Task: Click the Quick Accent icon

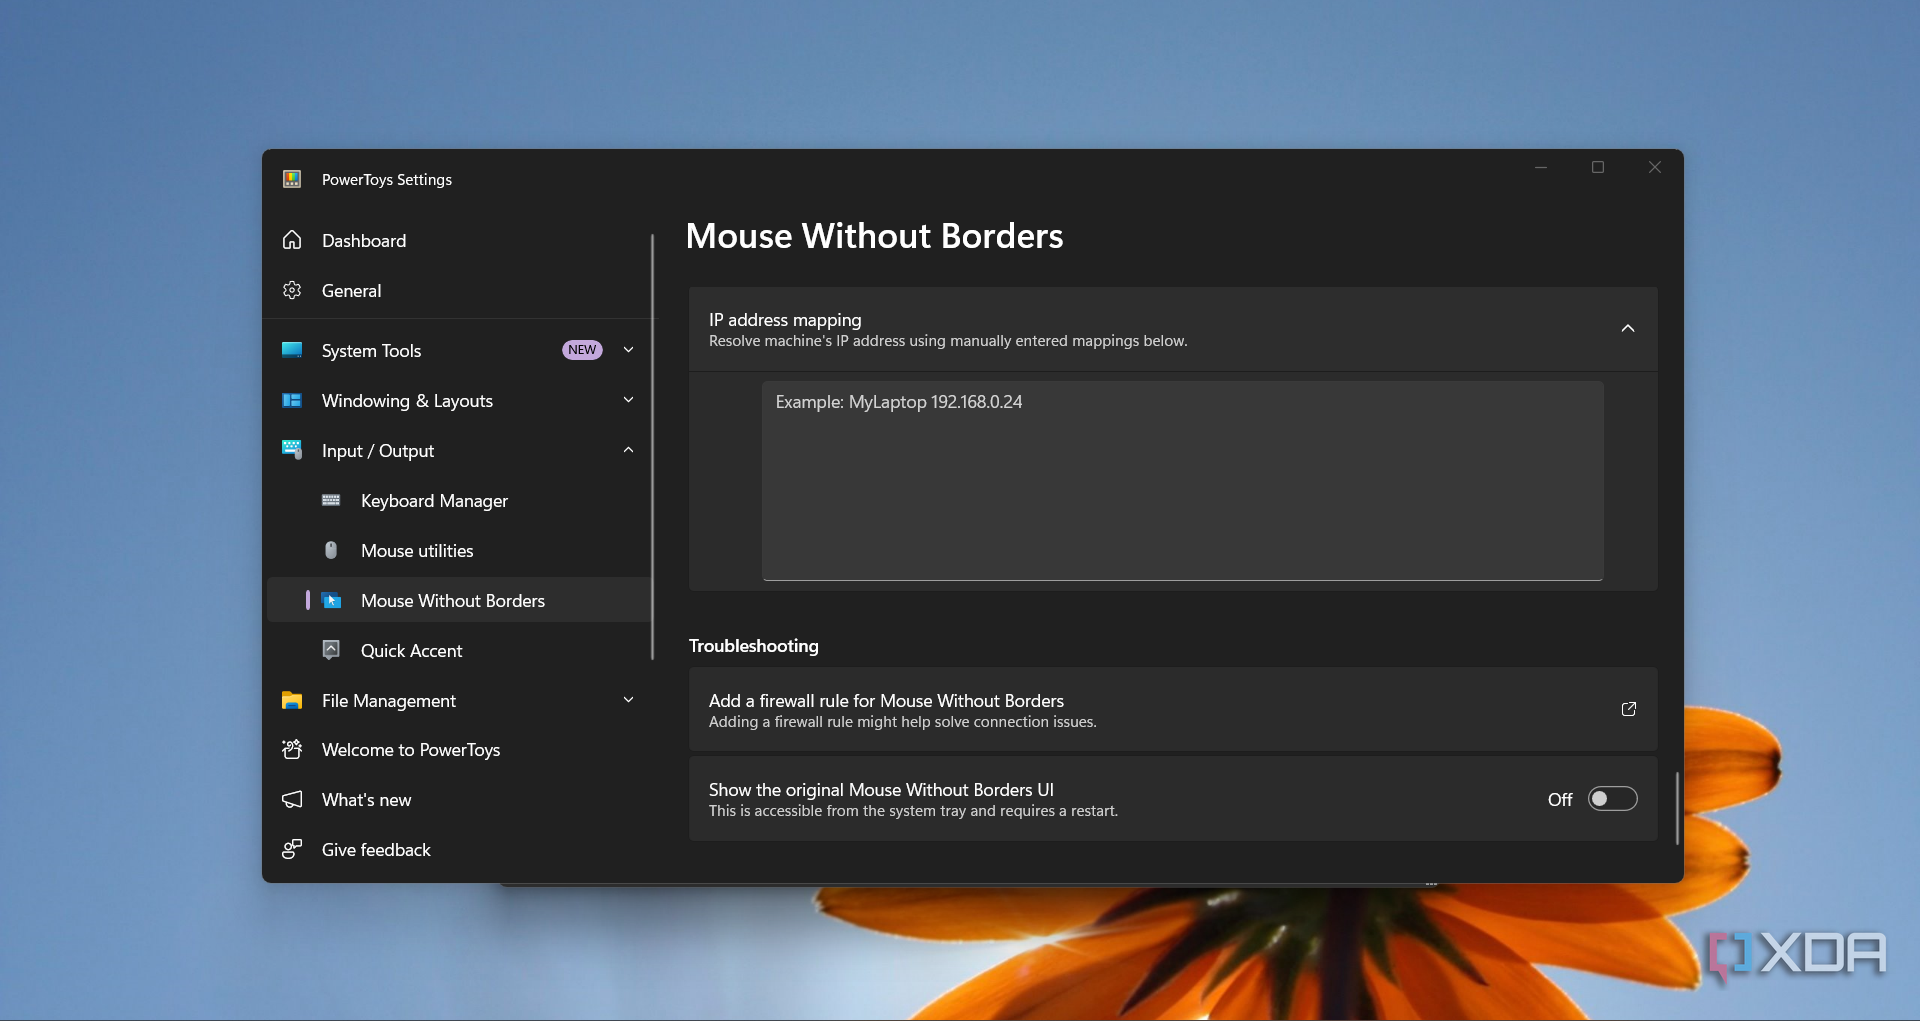Action: 331,650
